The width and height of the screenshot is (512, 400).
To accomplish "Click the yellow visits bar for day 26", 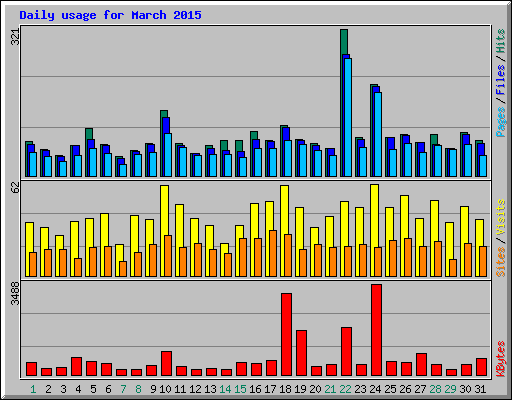I will [404, 217].
